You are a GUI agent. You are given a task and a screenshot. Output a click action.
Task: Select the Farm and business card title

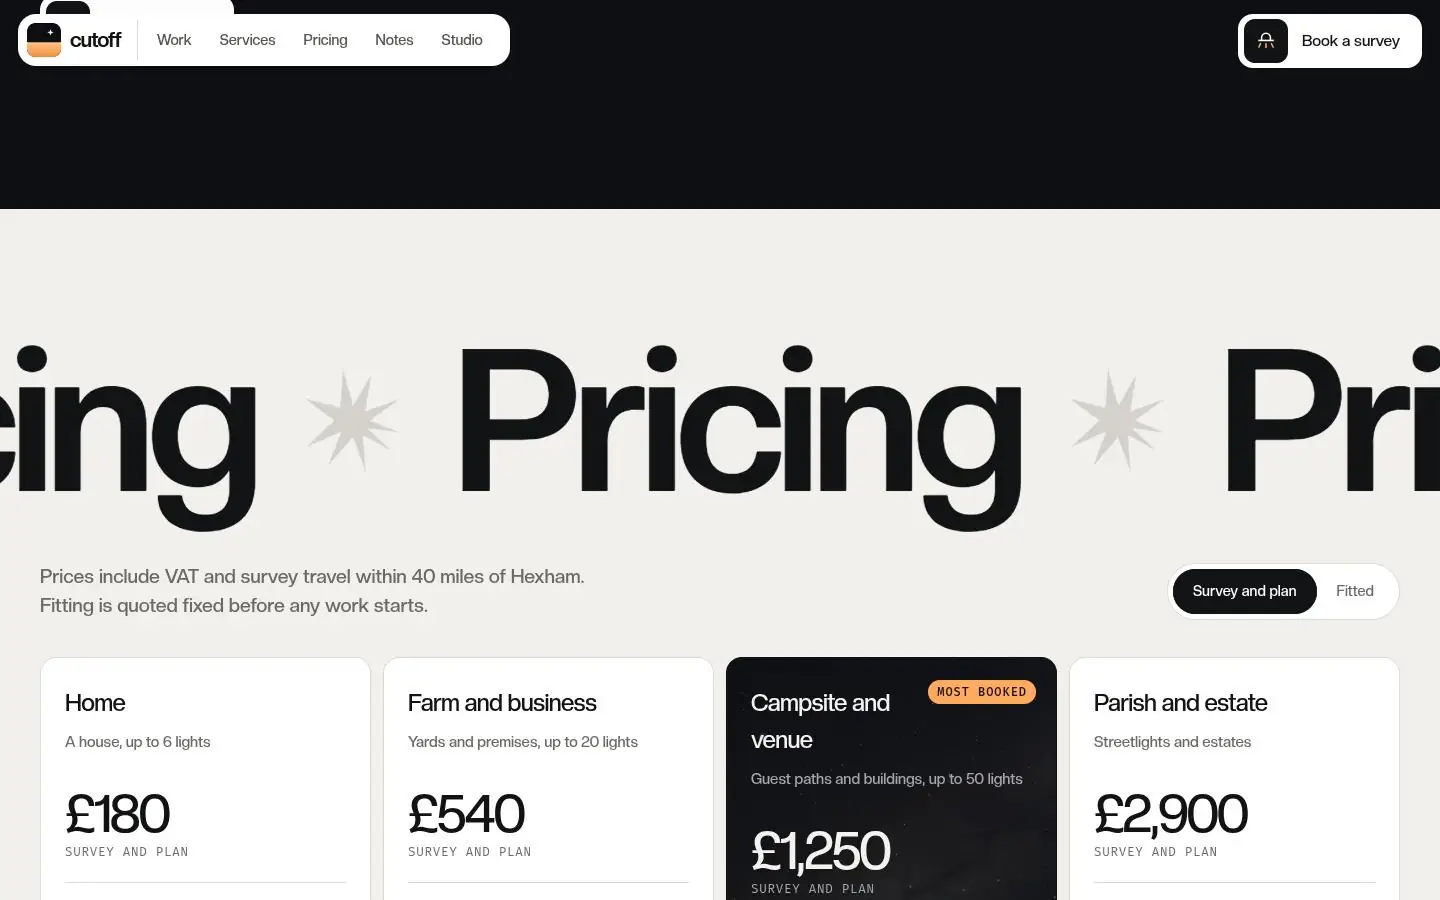click(502, 703)
